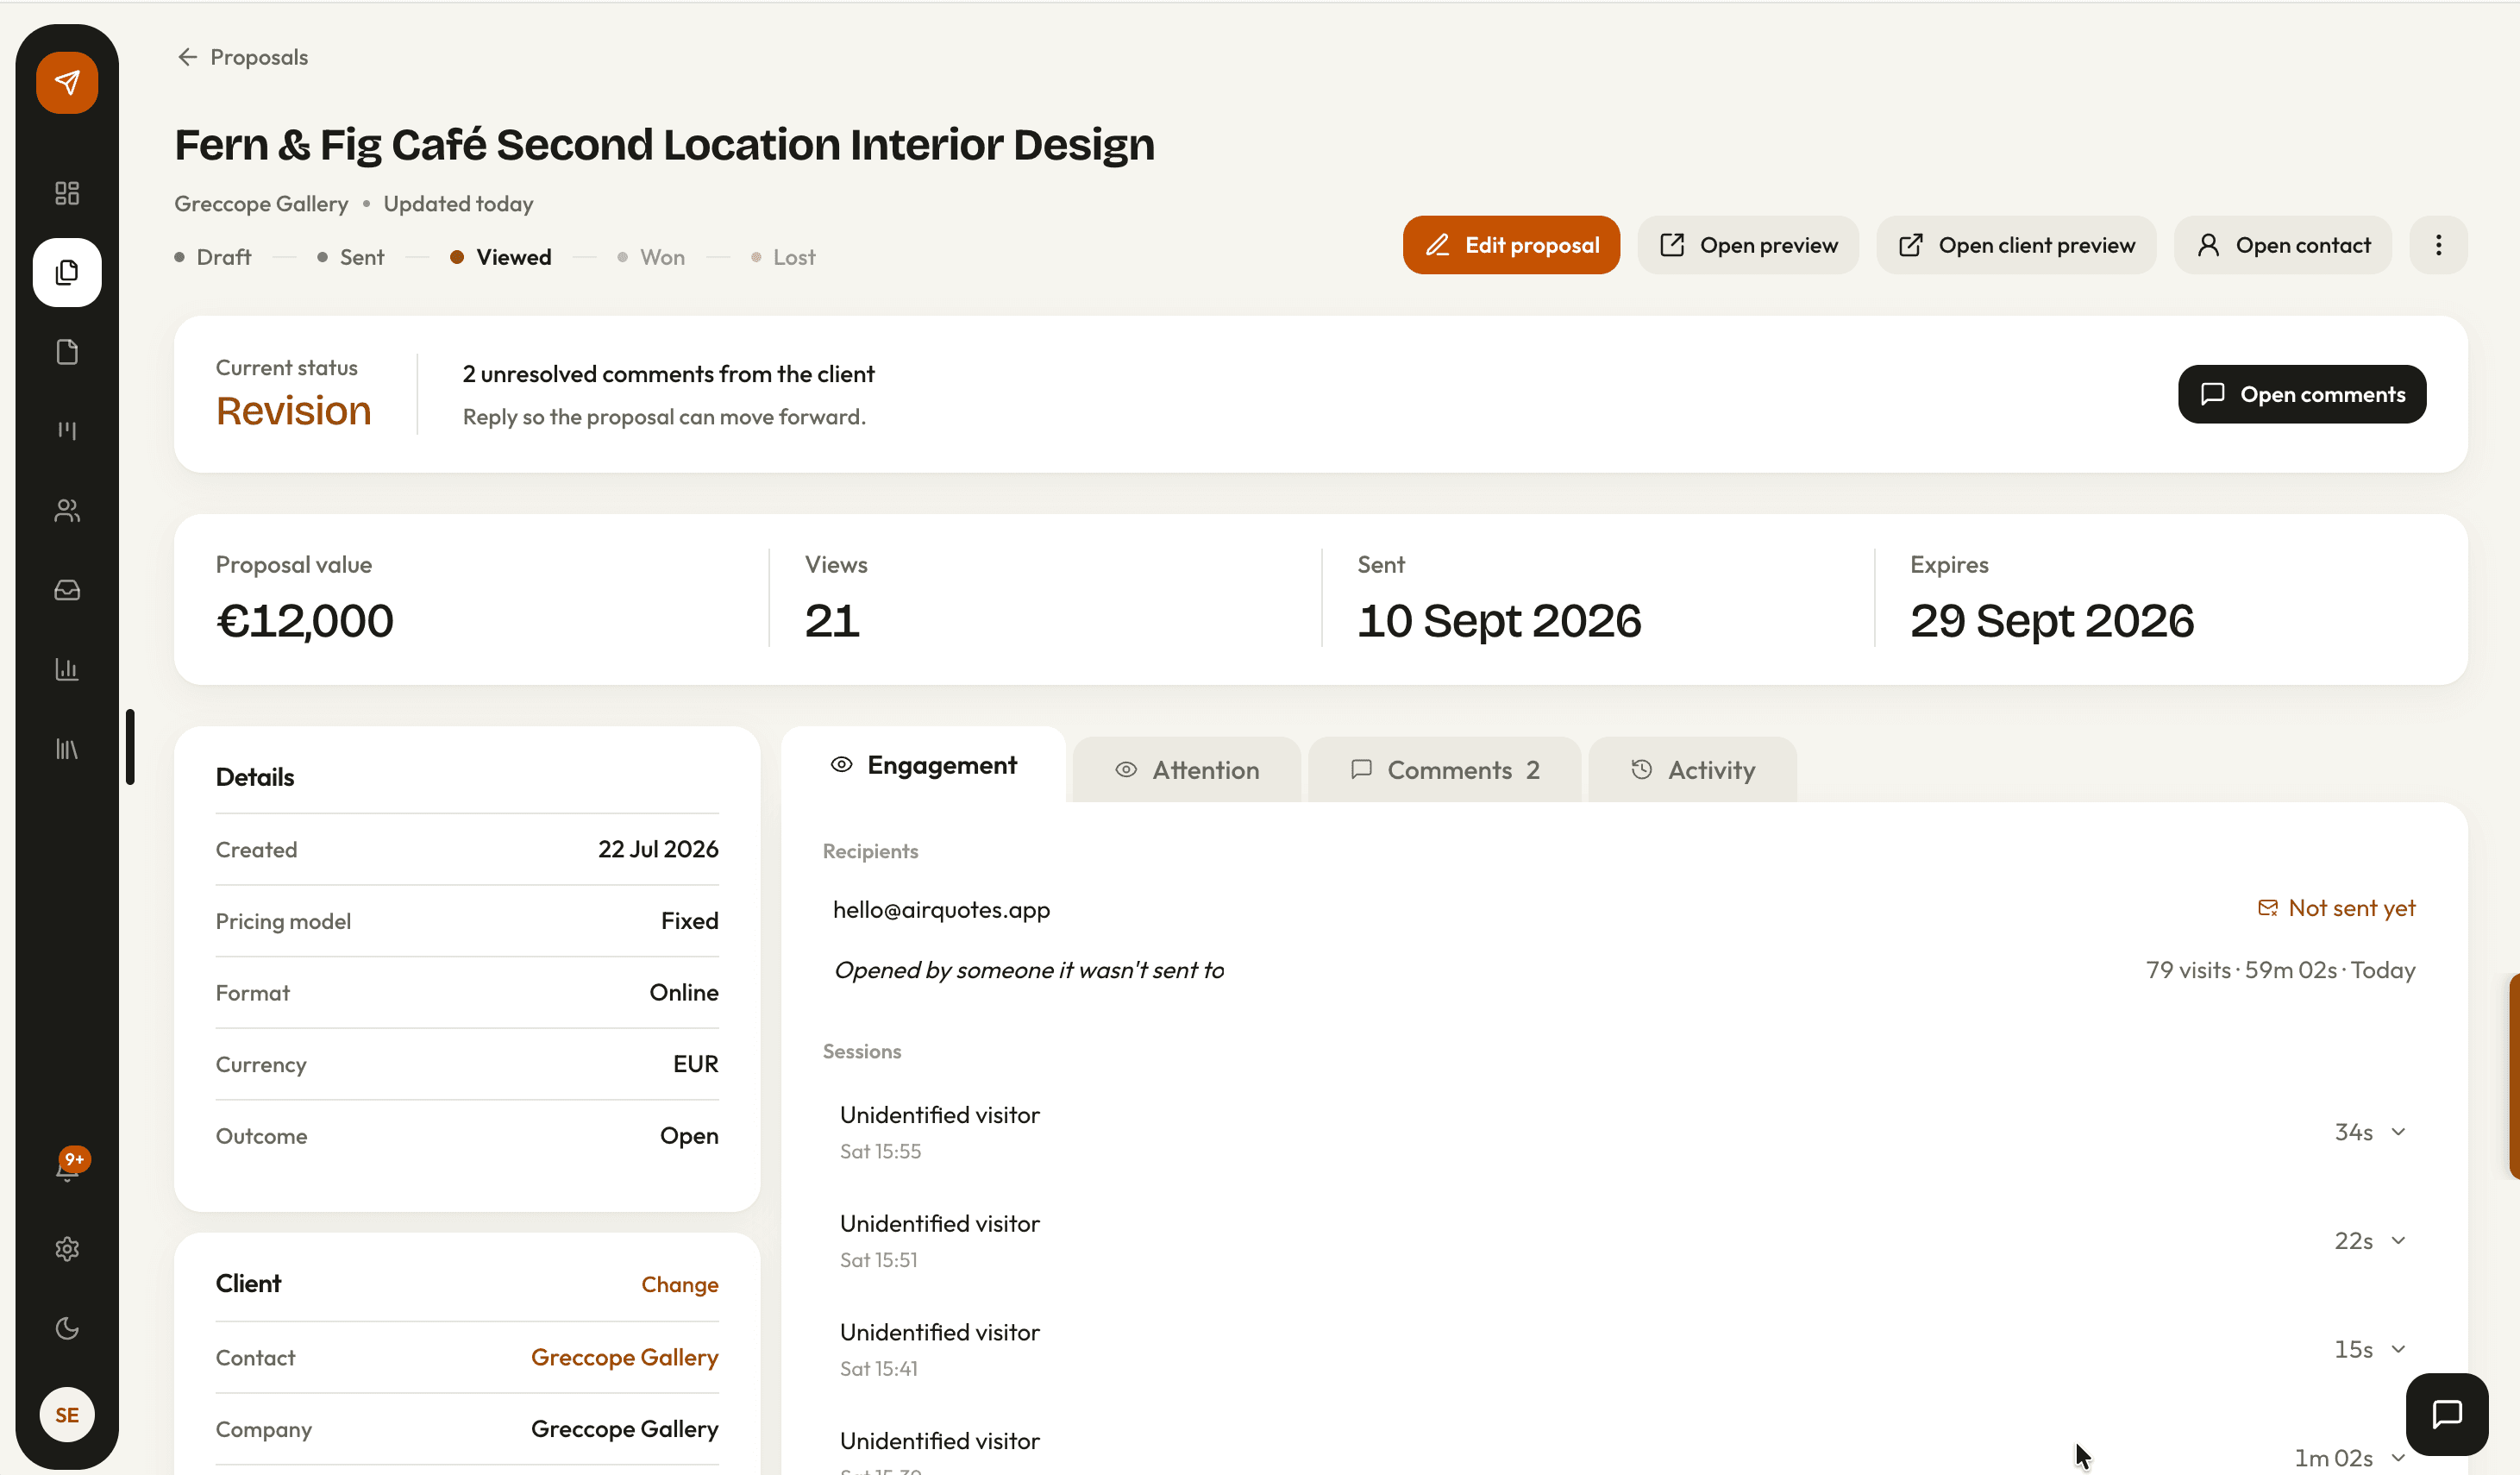Open the library books icon in sidebar
The width and height of the screenshot is (2520, 1475).
click(67, 749)
